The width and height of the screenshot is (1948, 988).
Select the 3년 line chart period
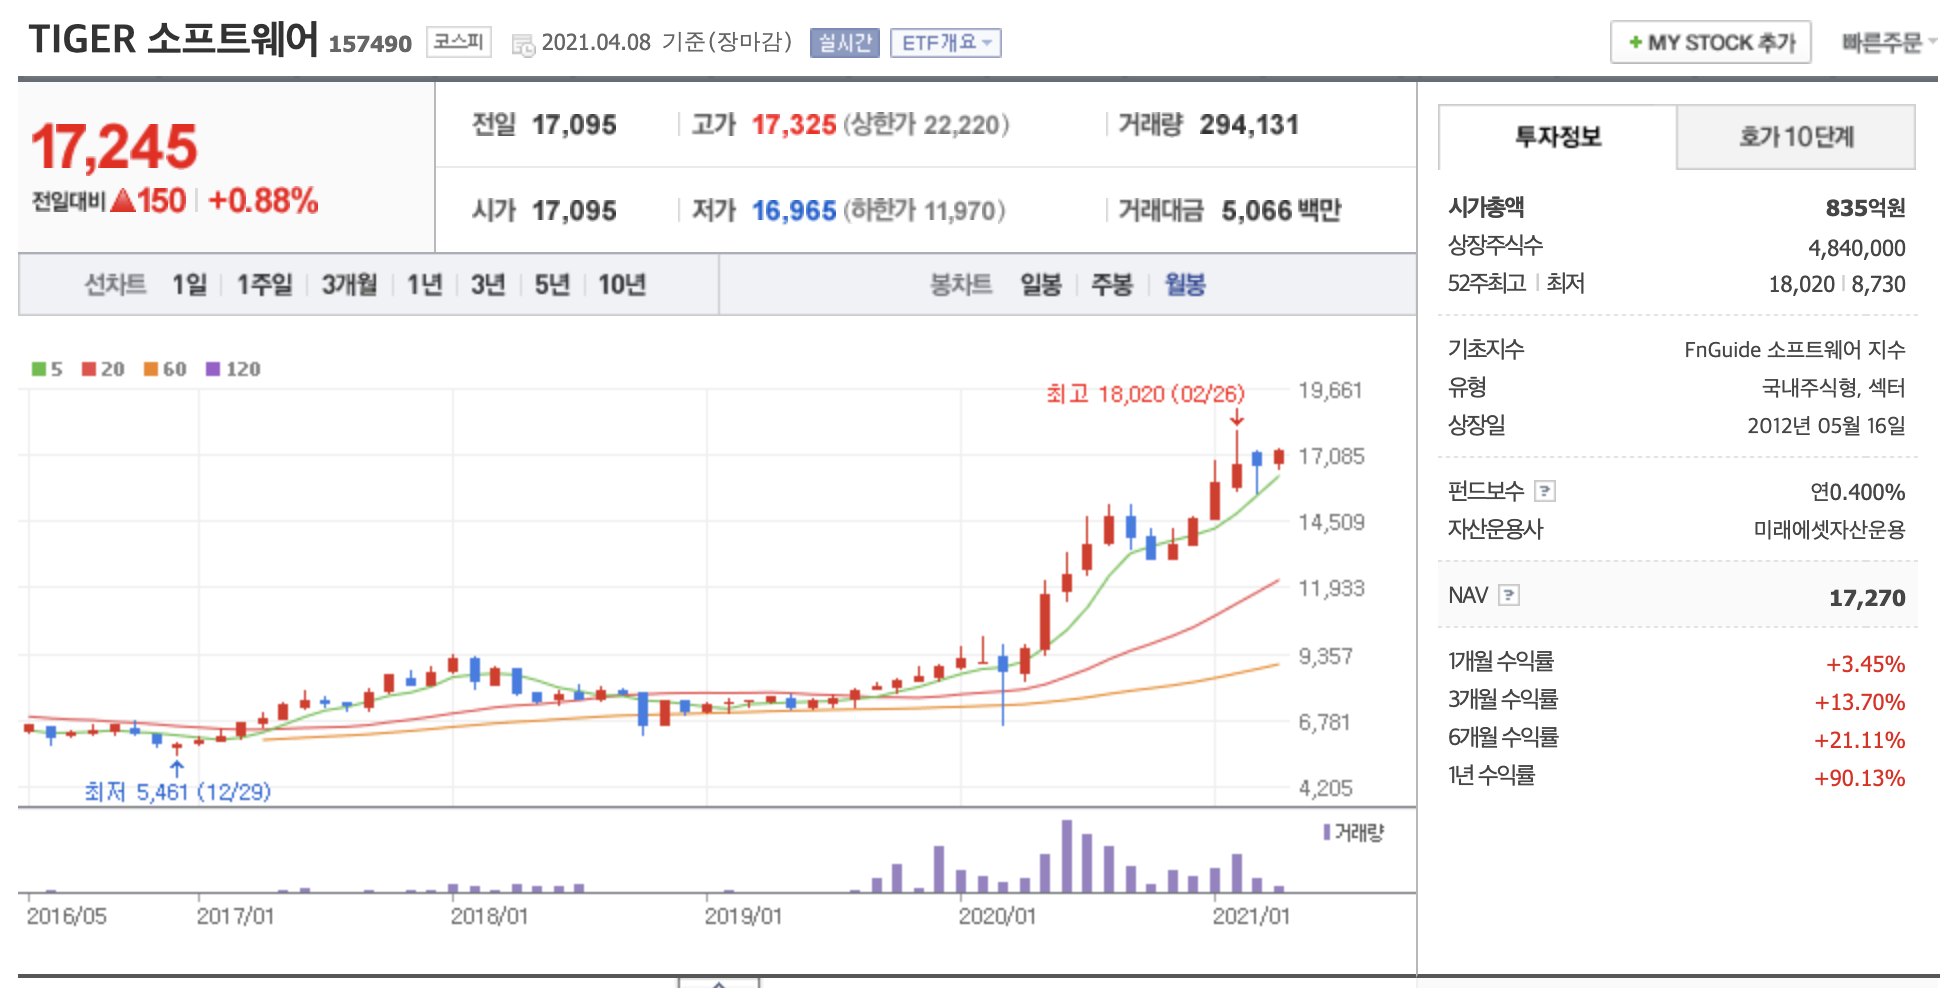[488, 285]
